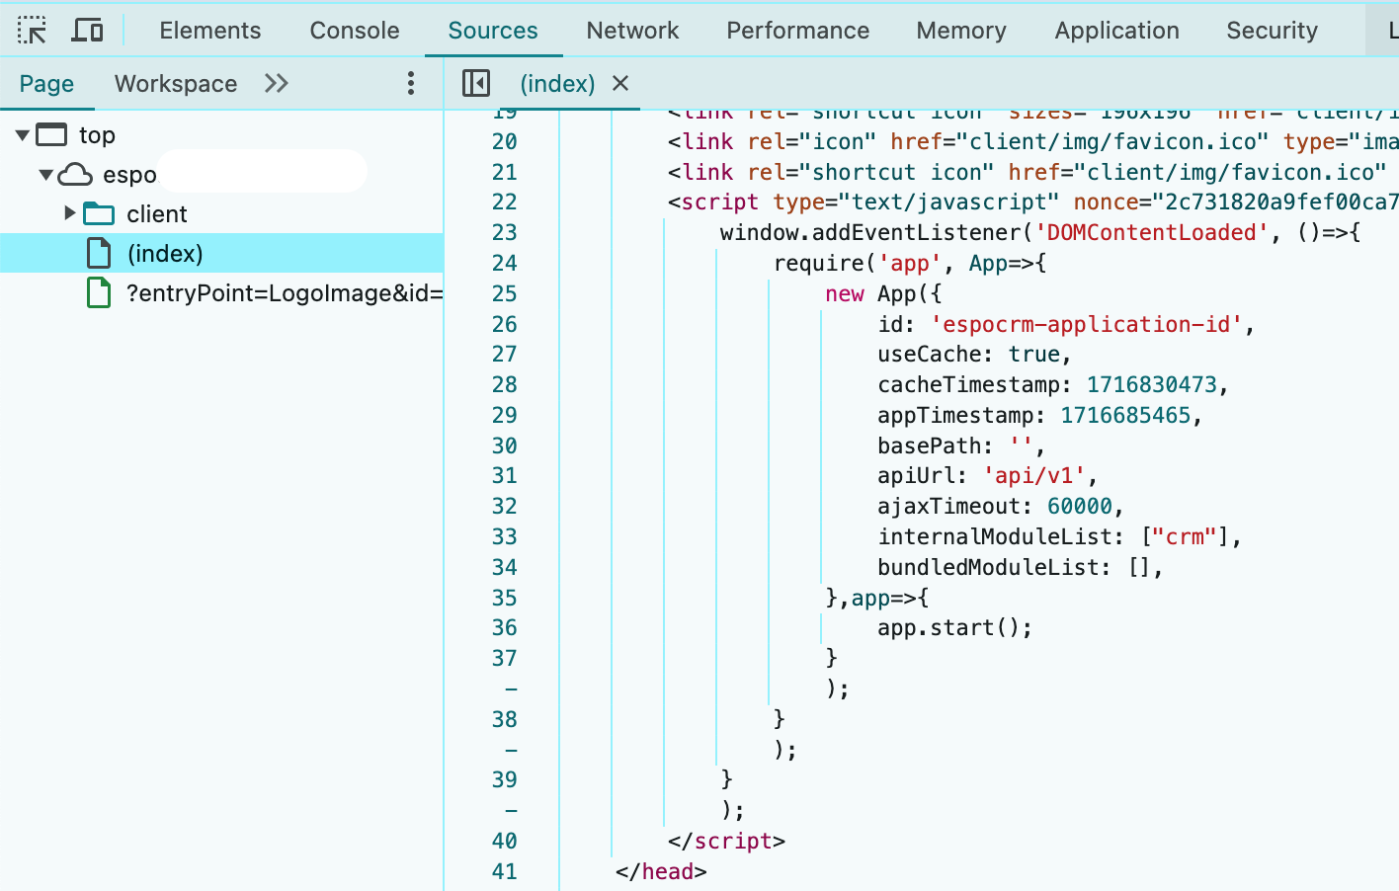Toggle the file navigator sidebar icon

point(476,84)
